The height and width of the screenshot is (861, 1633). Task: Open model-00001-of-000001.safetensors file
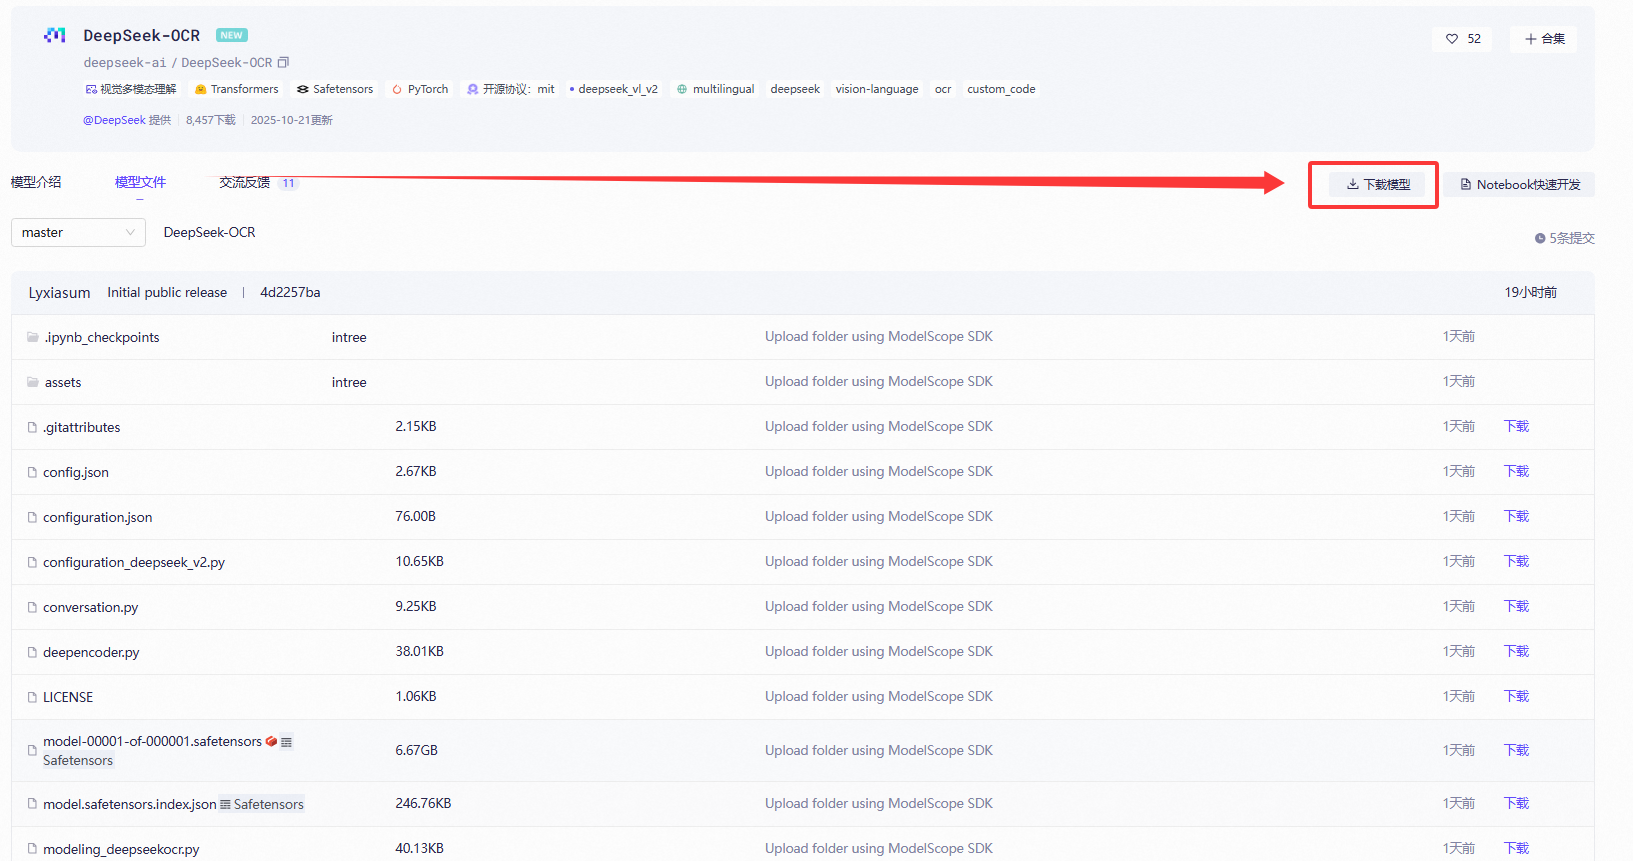152,741
